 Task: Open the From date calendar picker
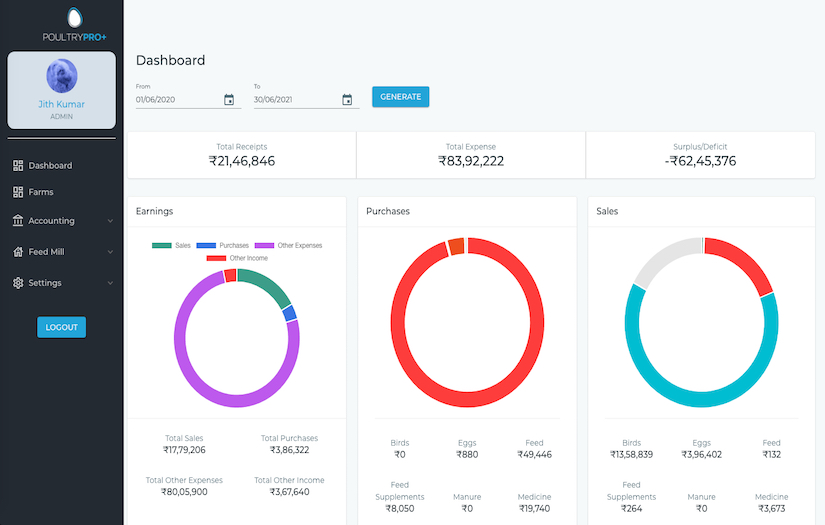(229, 100)
